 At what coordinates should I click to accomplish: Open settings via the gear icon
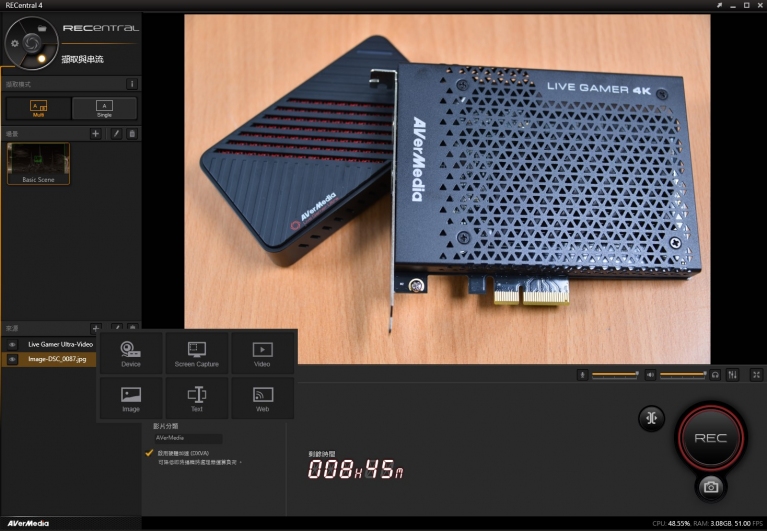(15, 44)
